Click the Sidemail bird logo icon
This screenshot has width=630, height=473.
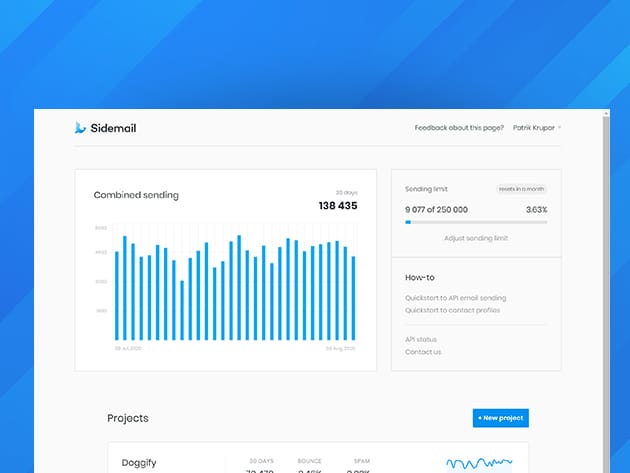click(80, 128)
